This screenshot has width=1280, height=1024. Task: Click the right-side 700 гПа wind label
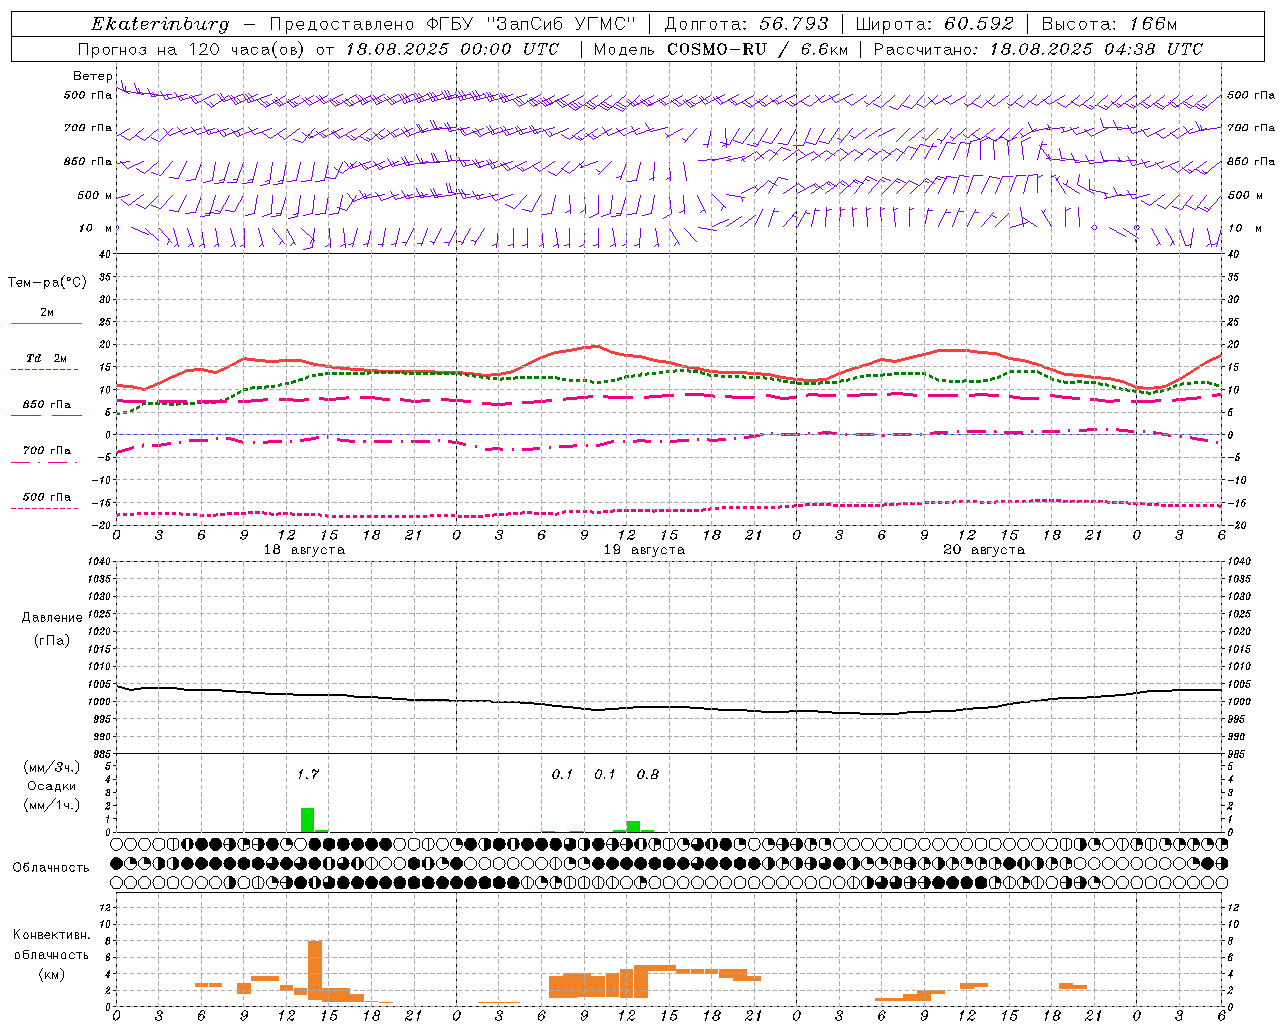pyautogui.click(x=1251, y=128)
